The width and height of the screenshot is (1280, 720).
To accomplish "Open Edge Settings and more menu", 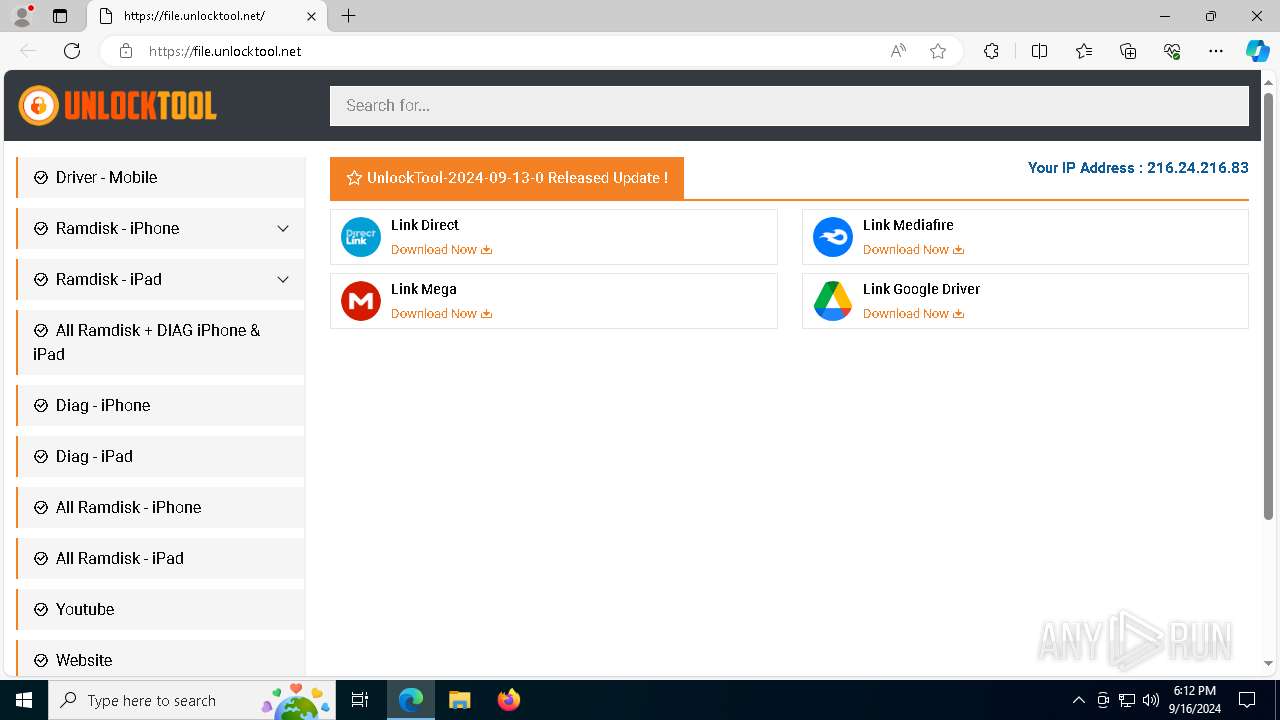I will point(1216,51).
